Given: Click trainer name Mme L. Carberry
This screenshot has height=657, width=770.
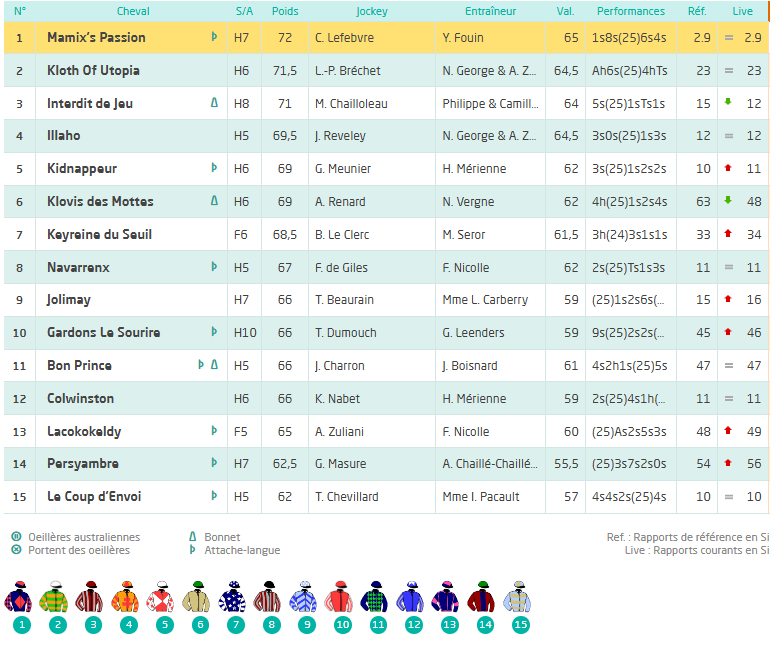Looking at the screenshot, I should click(485, 300).
